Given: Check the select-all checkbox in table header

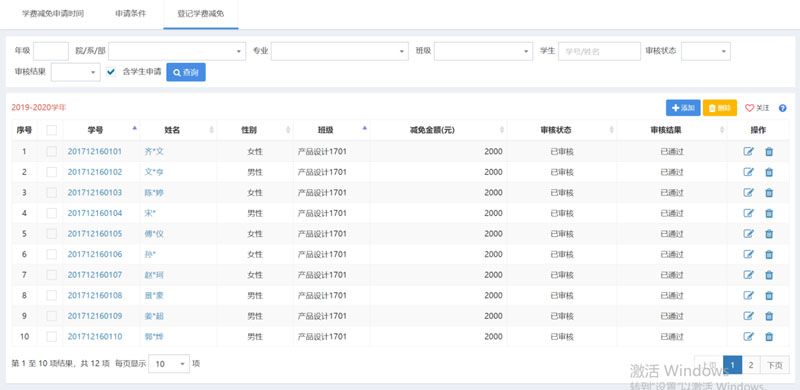Looking at the screenshot, I should (x=52, y=130).
